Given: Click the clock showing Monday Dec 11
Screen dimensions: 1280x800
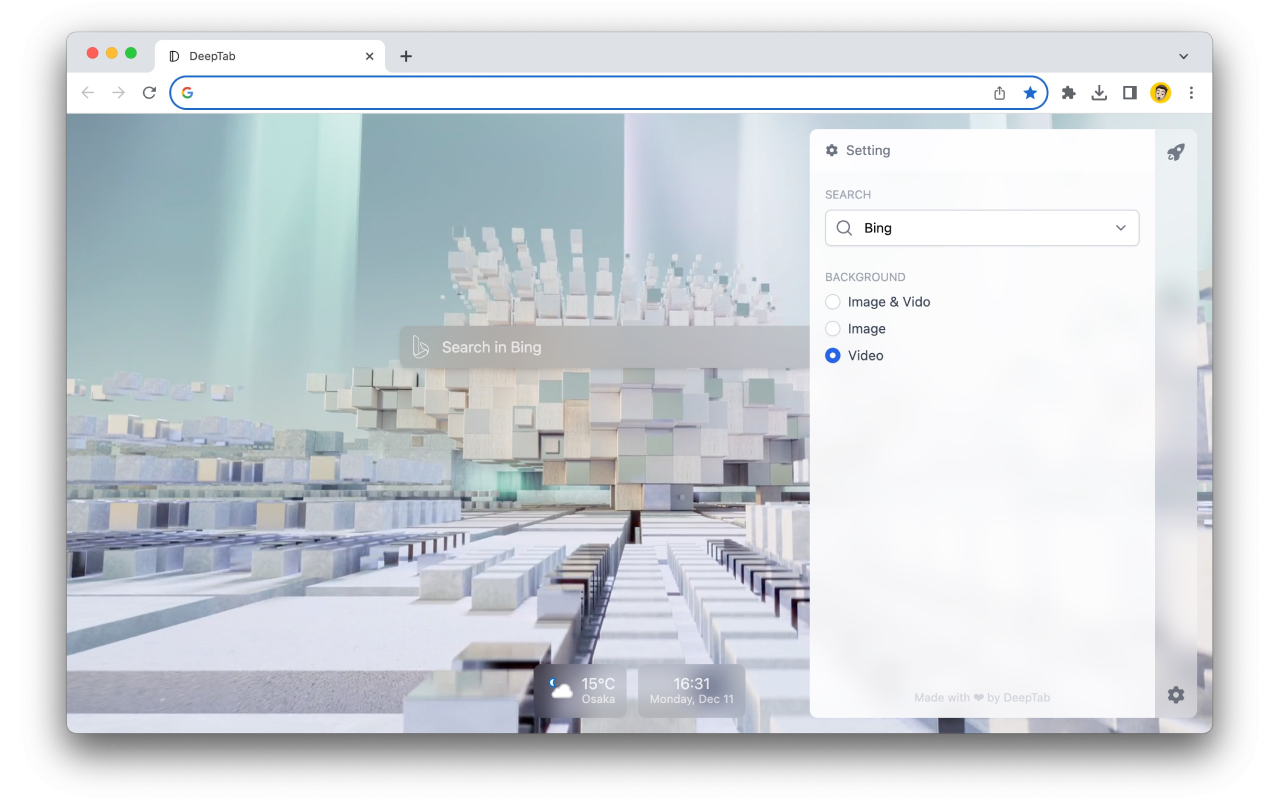Looking at the screenshot, I should 691,690.
